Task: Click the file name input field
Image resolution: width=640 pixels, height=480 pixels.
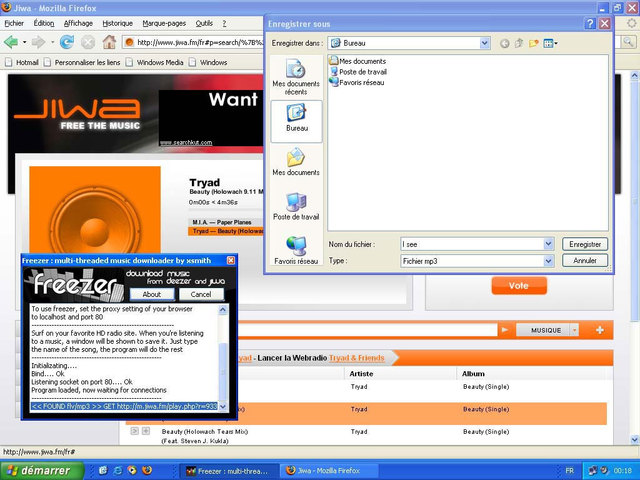Action: [x=472, y=244]
